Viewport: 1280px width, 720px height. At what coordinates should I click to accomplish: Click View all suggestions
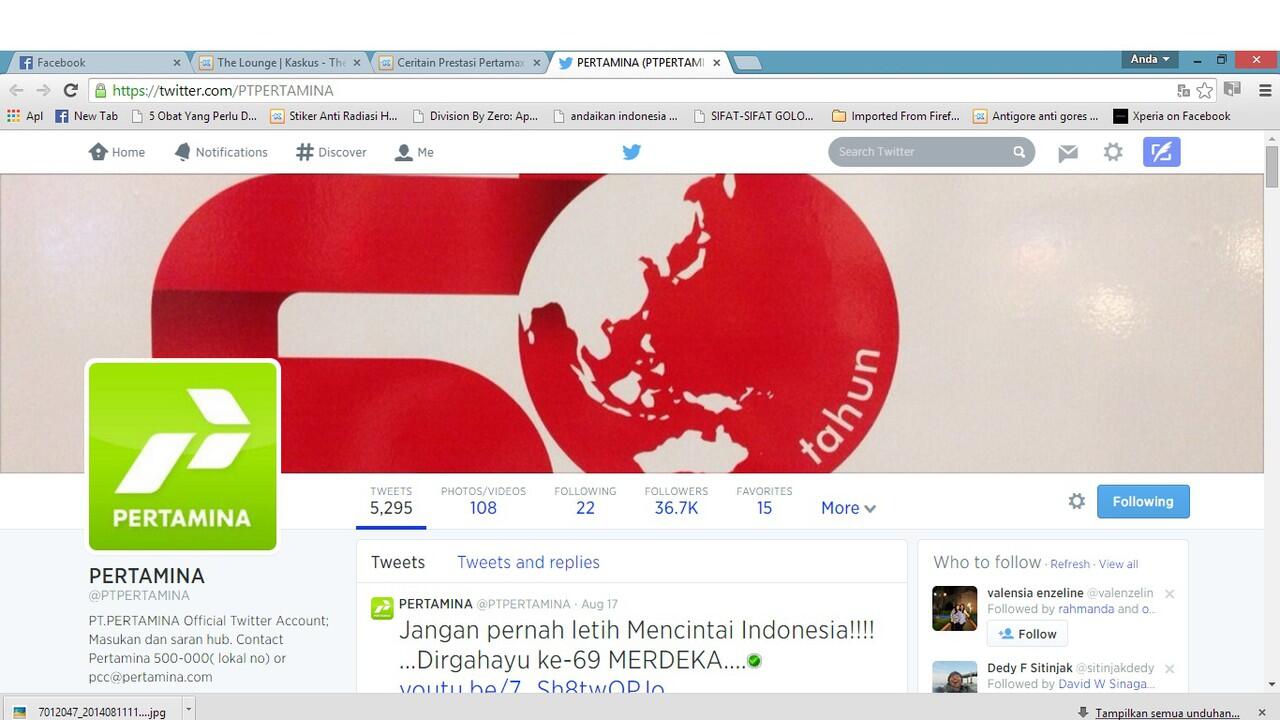pyautogui.click(x=1118, y=564)
